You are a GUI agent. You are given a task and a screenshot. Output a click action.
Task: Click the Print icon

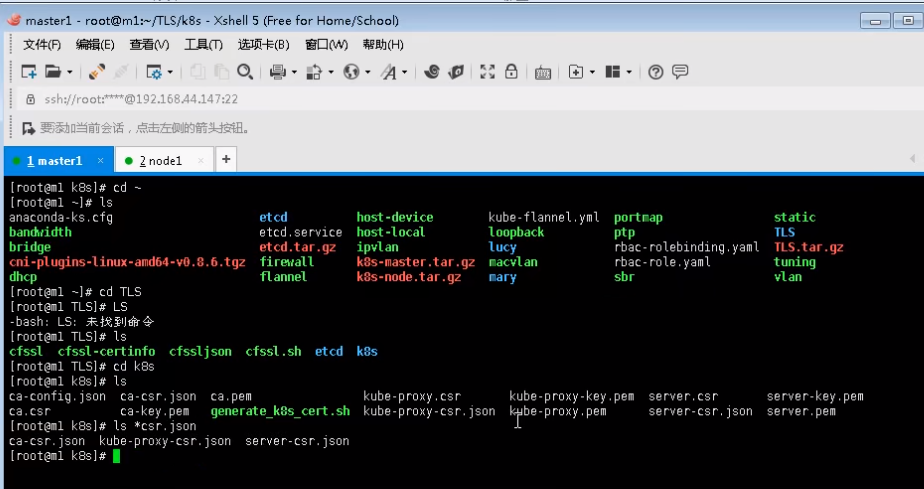pos(278,72)
